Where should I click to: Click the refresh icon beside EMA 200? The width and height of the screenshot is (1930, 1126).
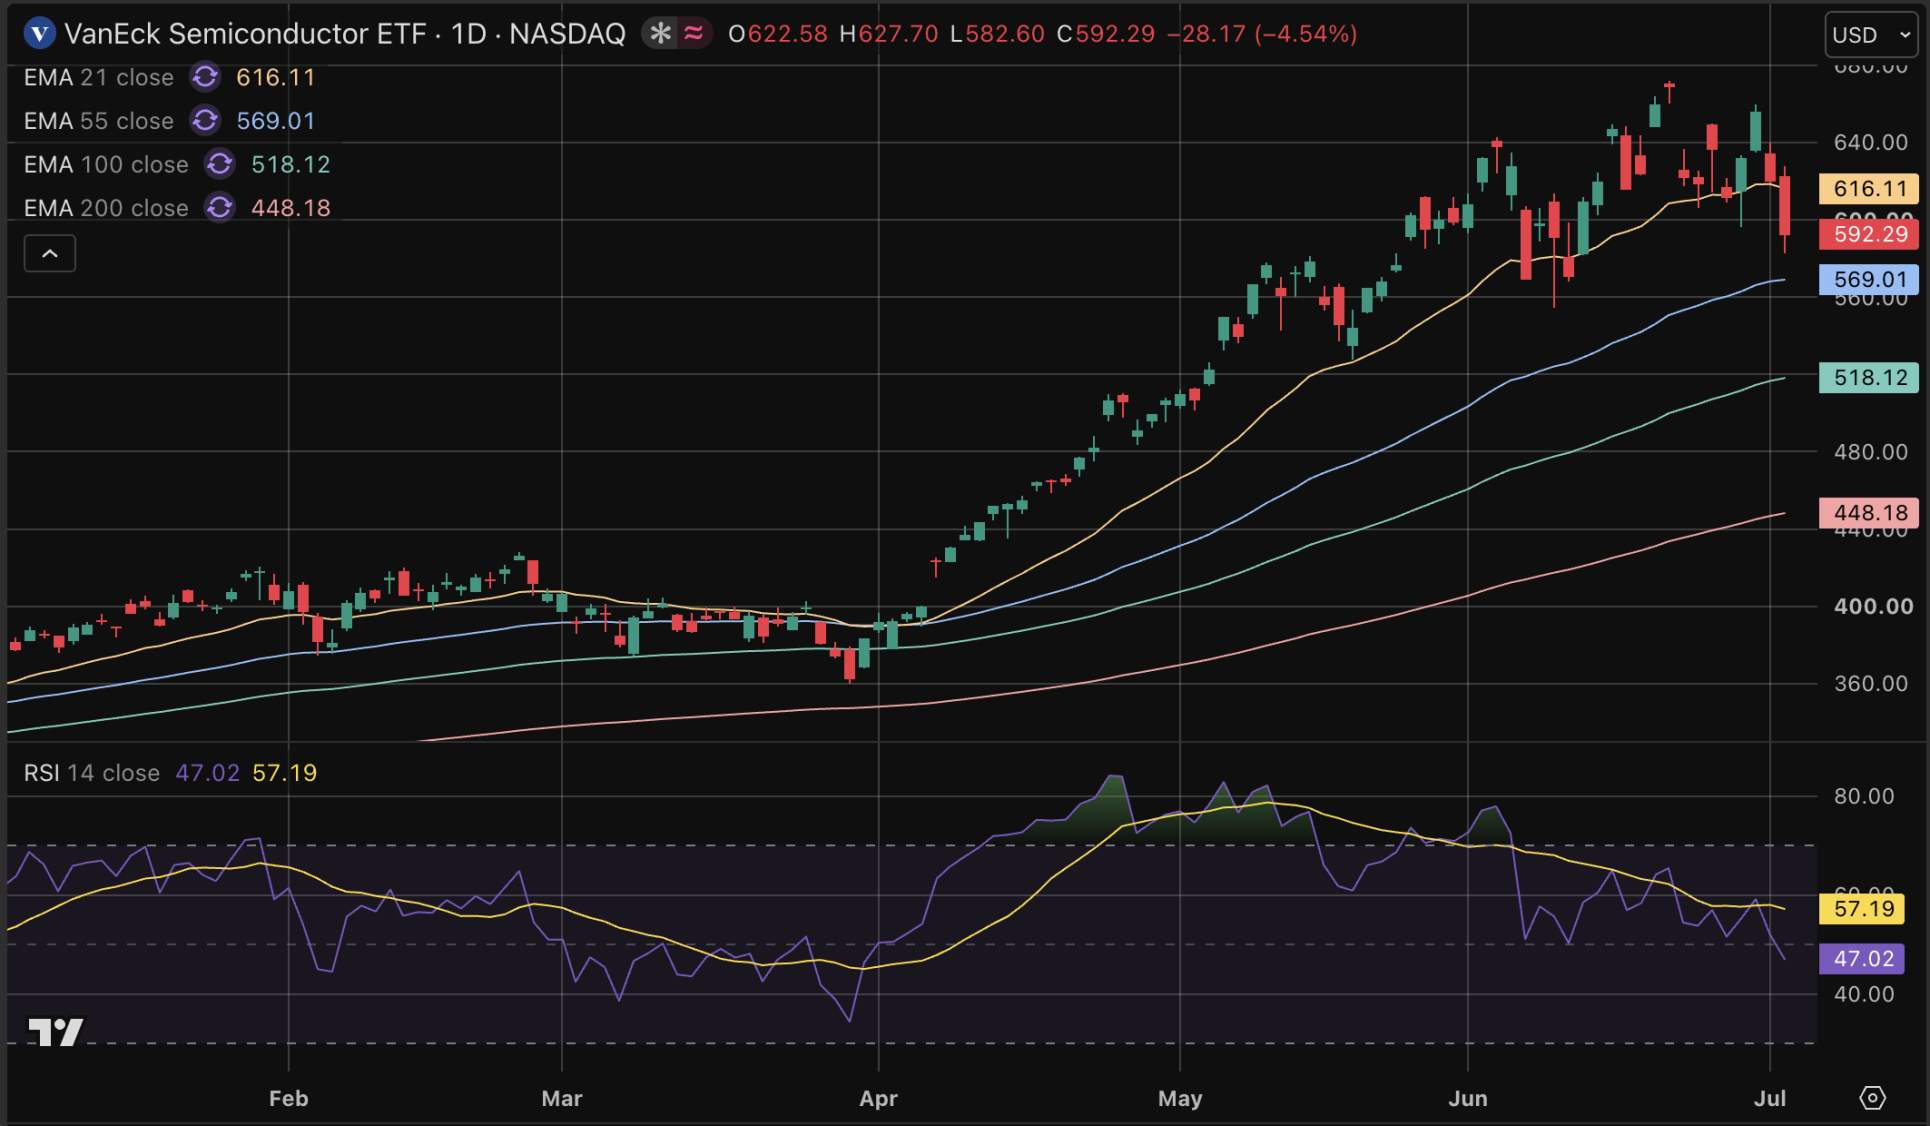click(220, 208)
